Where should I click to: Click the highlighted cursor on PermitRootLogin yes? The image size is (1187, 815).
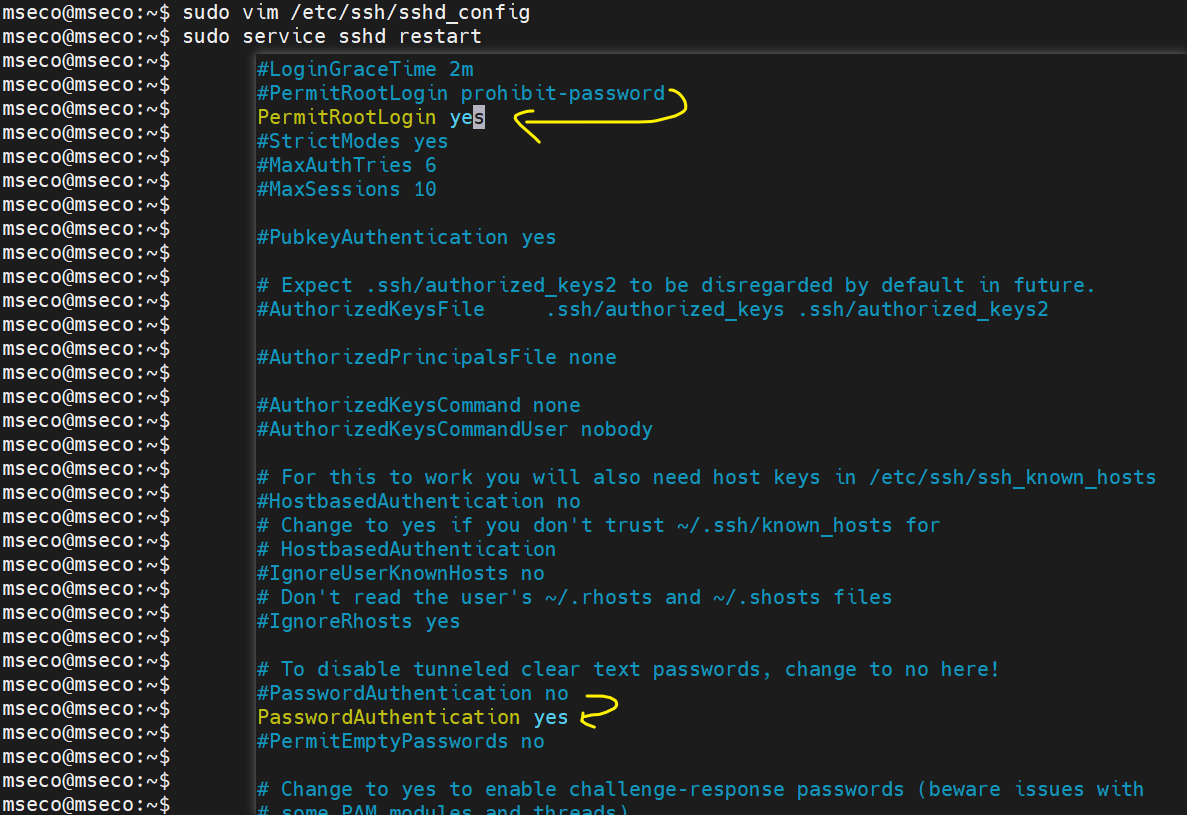[479, 117]
